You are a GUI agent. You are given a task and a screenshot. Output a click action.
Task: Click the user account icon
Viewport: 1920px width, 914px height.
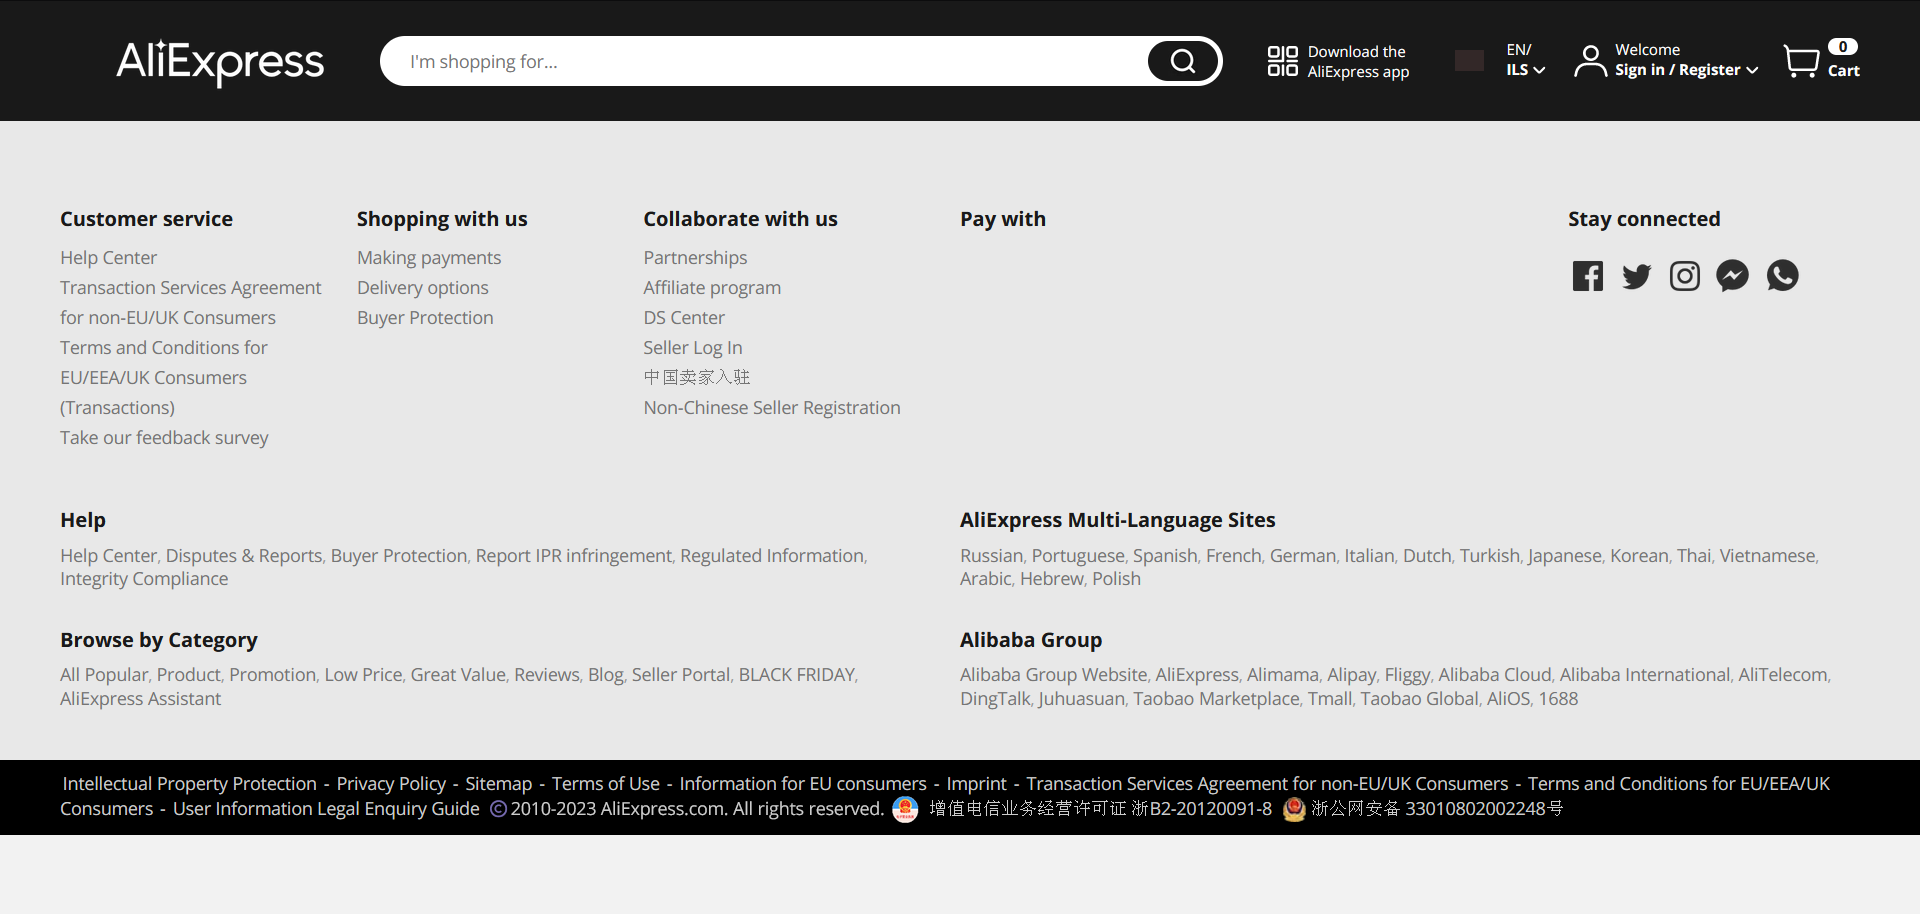click(1590, 61)
